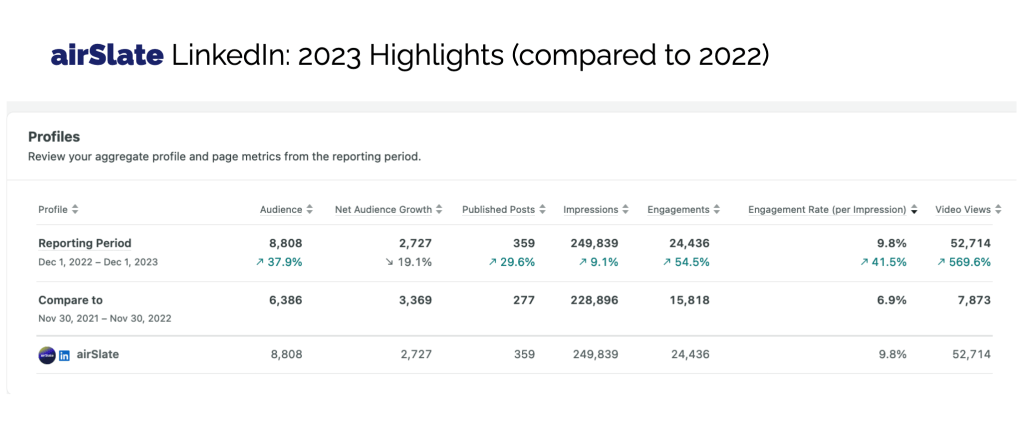This screenshot has height=429, width=1023.
Task: Click the LinkedIn icon beside airSlate profile
Action: (x=64, y=355)
